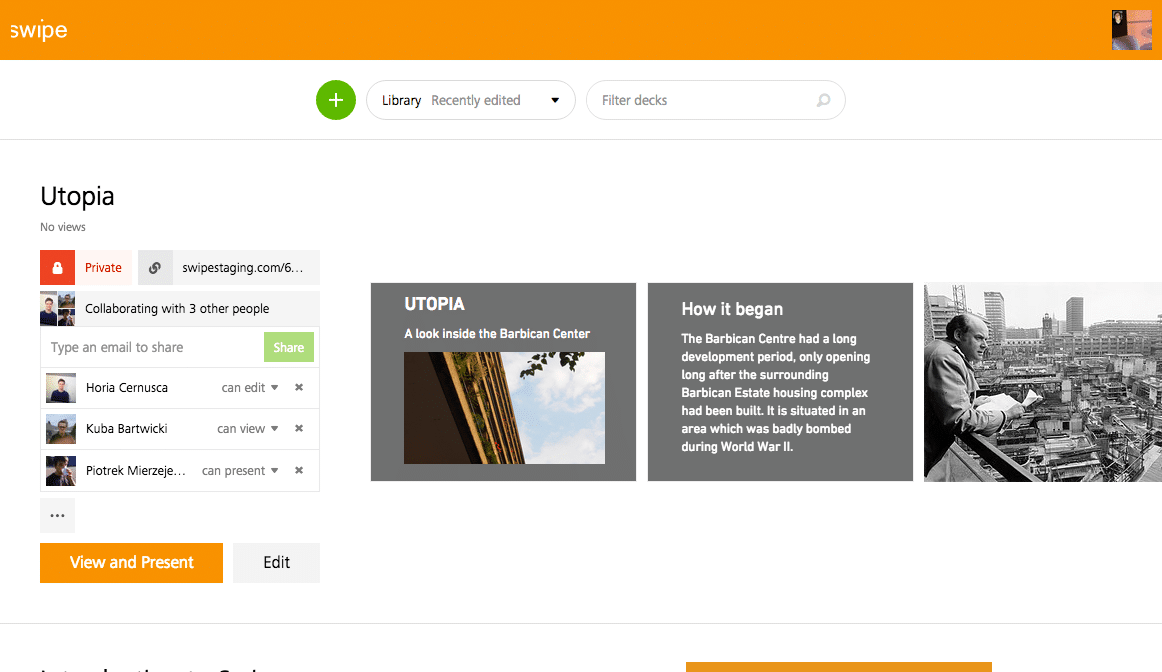Click Collaborating with 3 other people
Image resolution: width=1162 pixels, height=672 pixels.
(177, 309)
